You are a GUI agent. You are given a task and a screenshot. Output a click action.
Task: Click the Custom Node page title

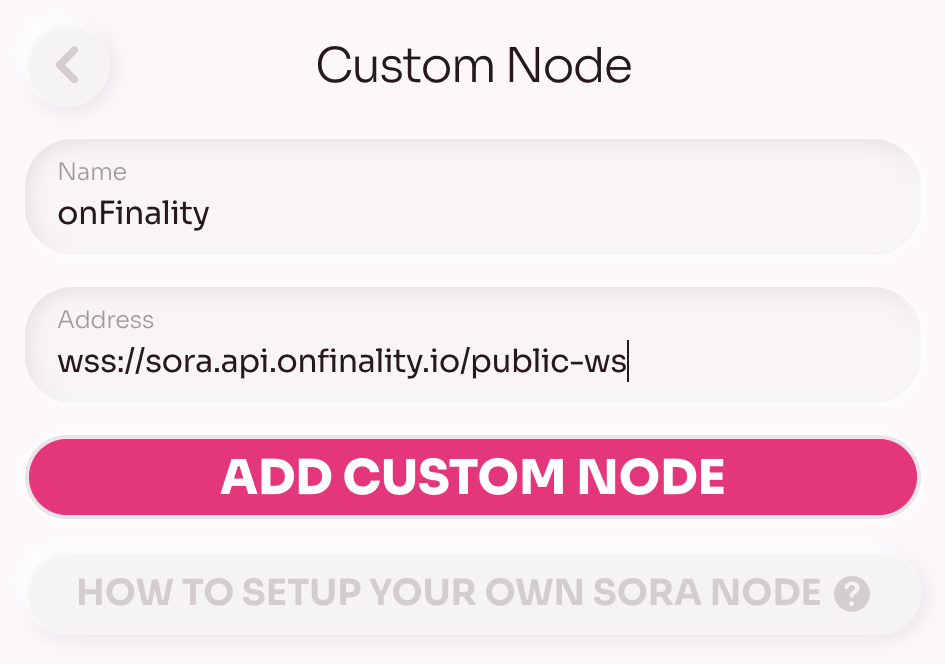coord(474,65)
